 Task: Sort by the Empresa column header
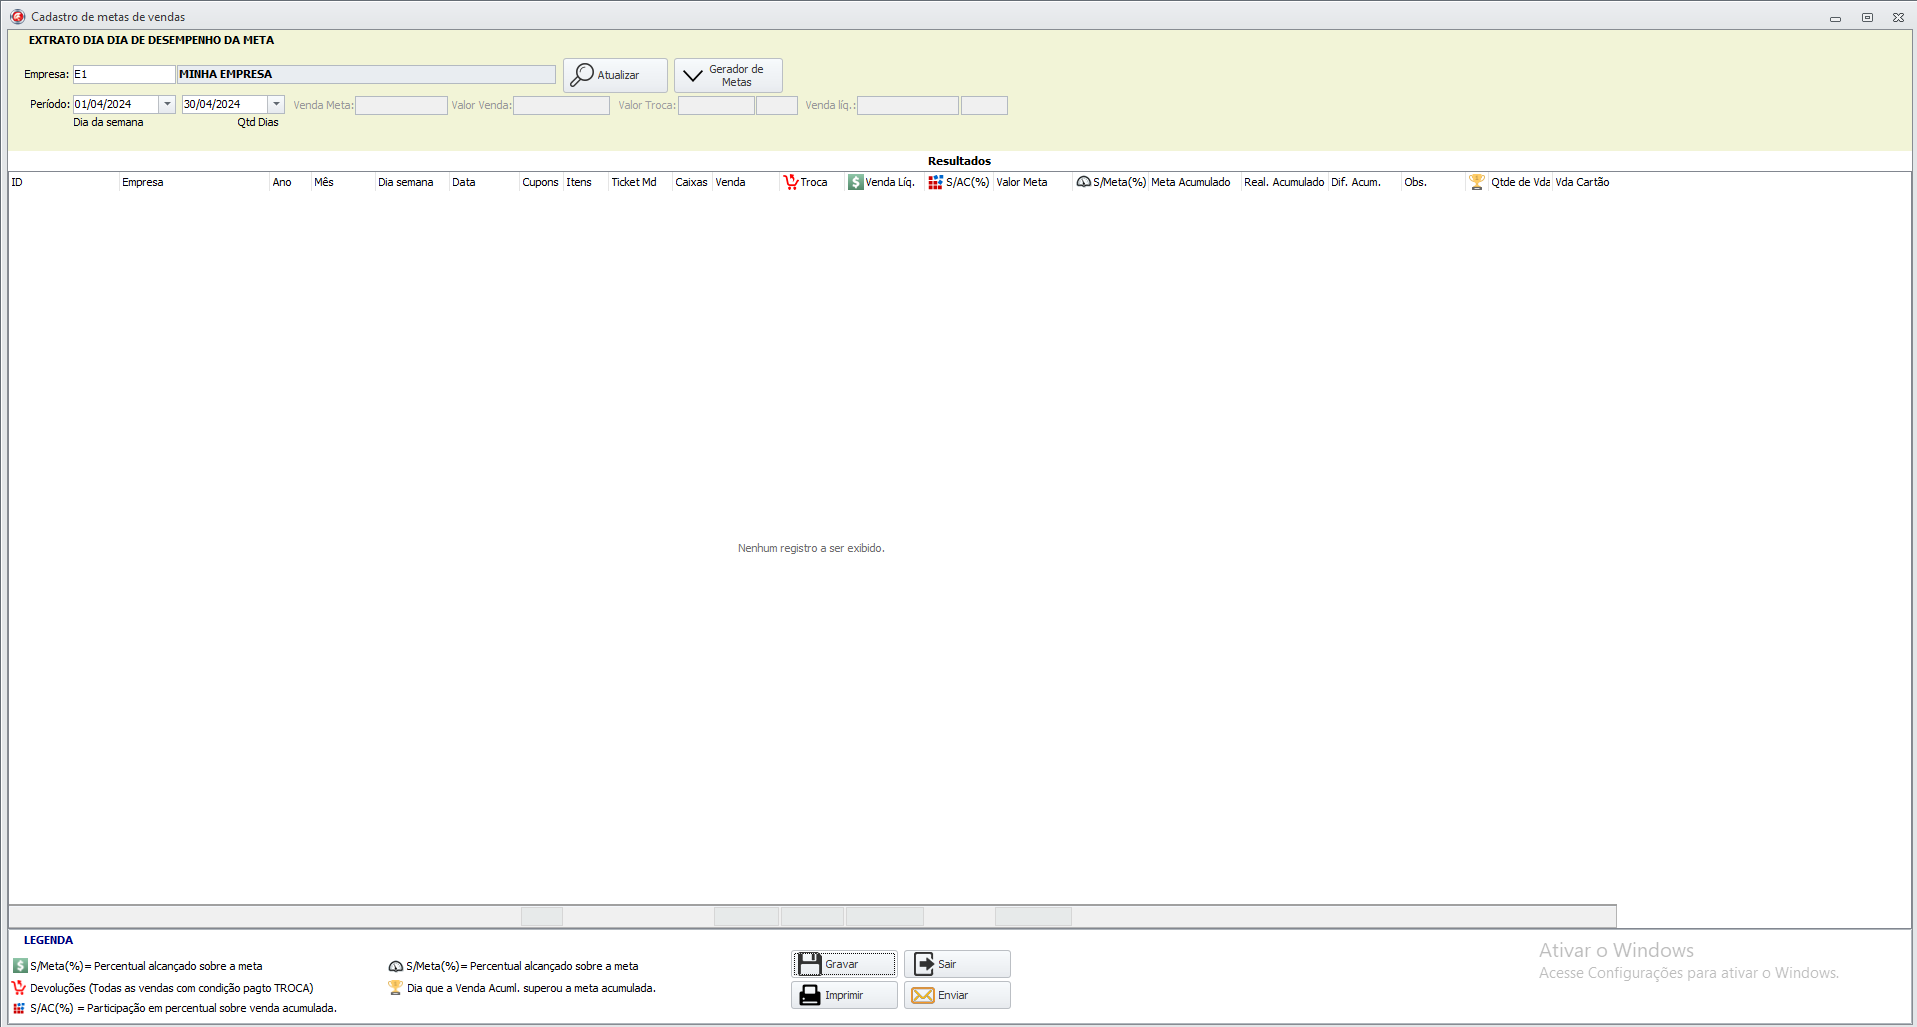143,182
